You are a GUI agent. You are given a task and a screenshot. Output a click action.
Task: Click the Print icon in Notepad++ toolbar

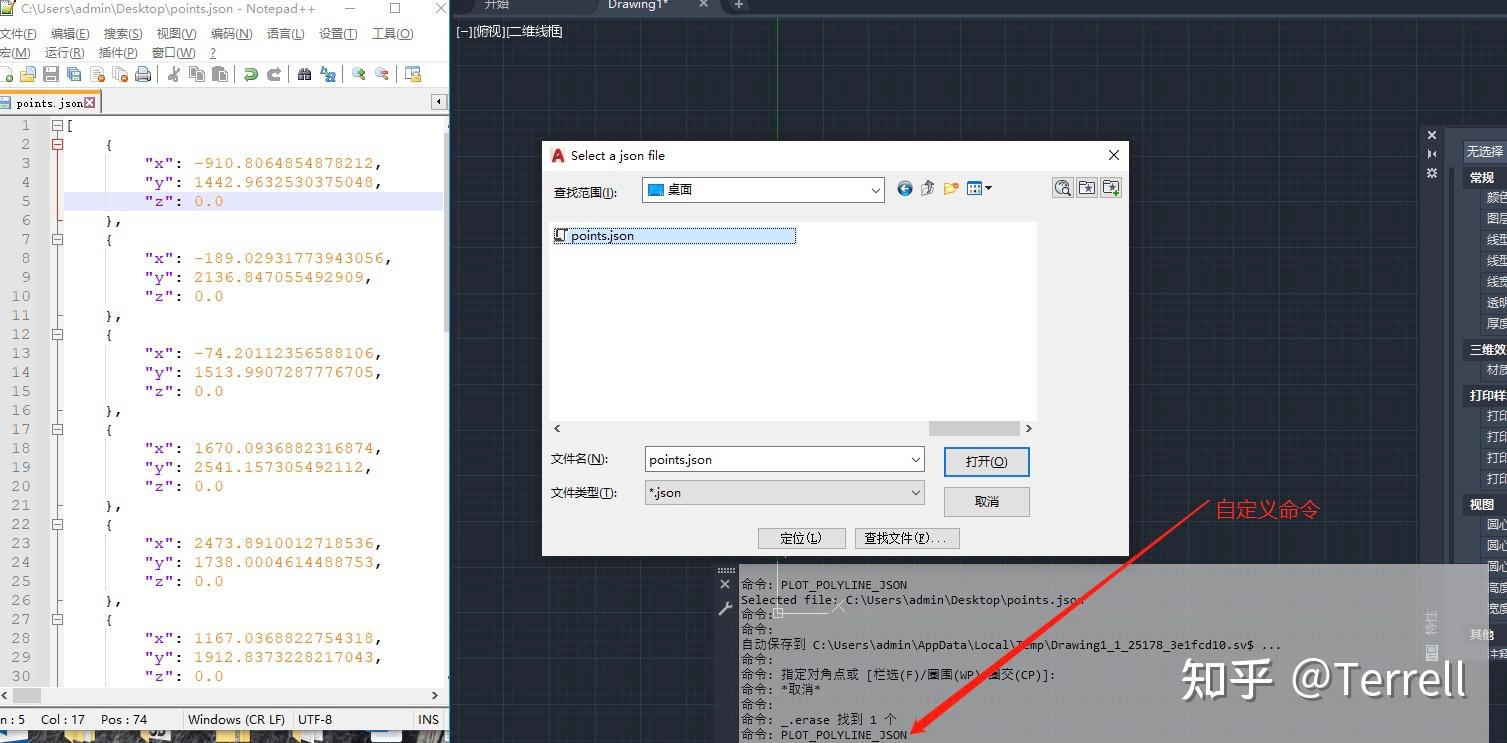[143, 73]
